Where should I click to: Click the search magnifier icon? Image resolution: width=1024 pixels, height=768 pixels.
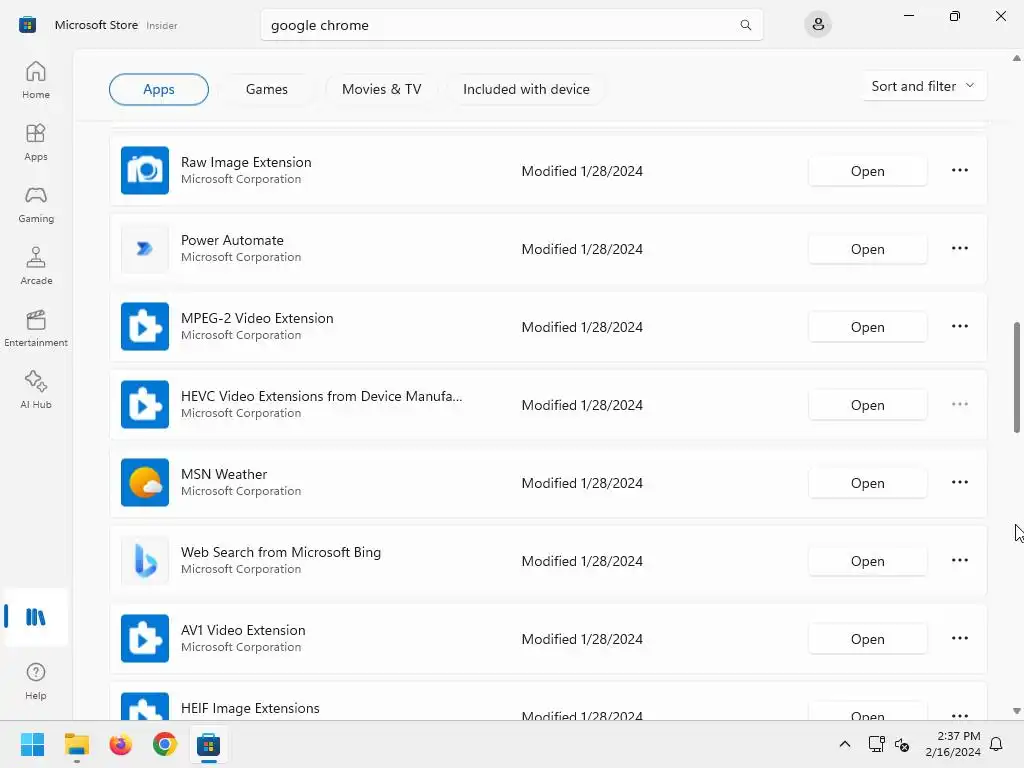pos(745,25)
